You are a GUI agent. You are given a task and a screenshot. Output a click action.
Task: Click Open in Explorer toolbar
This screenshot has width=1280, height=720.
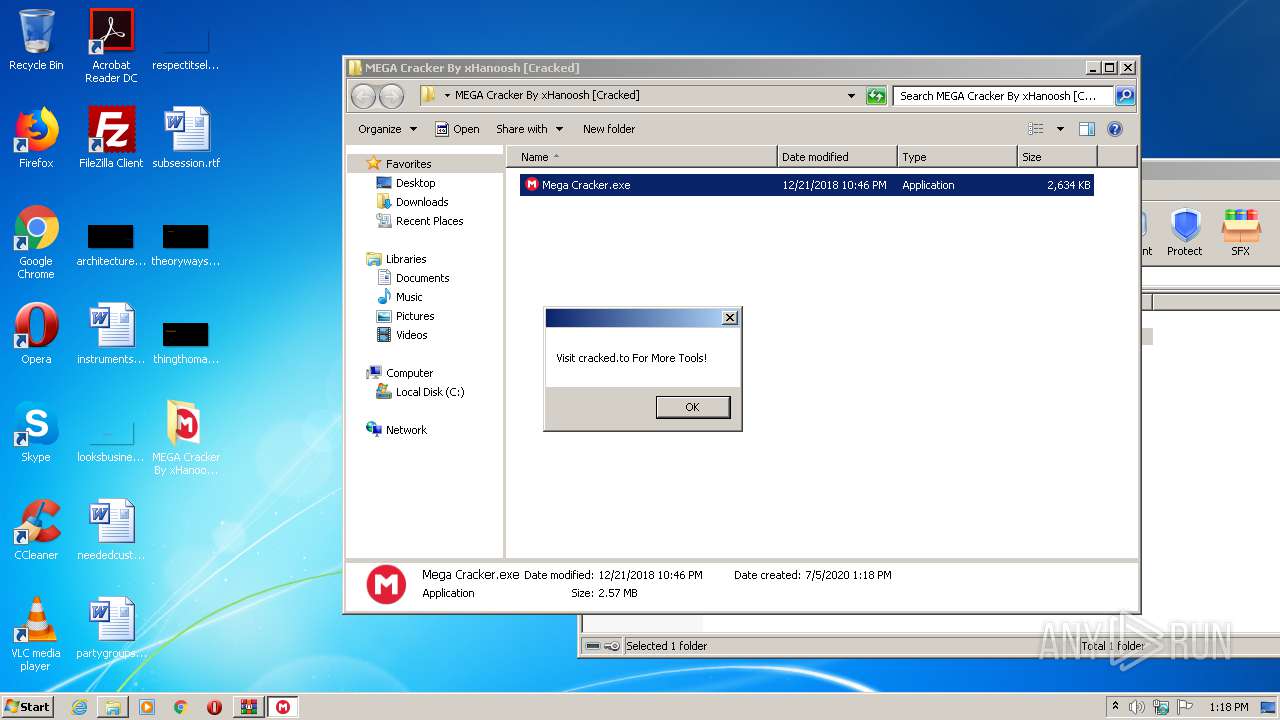(457, 129)
